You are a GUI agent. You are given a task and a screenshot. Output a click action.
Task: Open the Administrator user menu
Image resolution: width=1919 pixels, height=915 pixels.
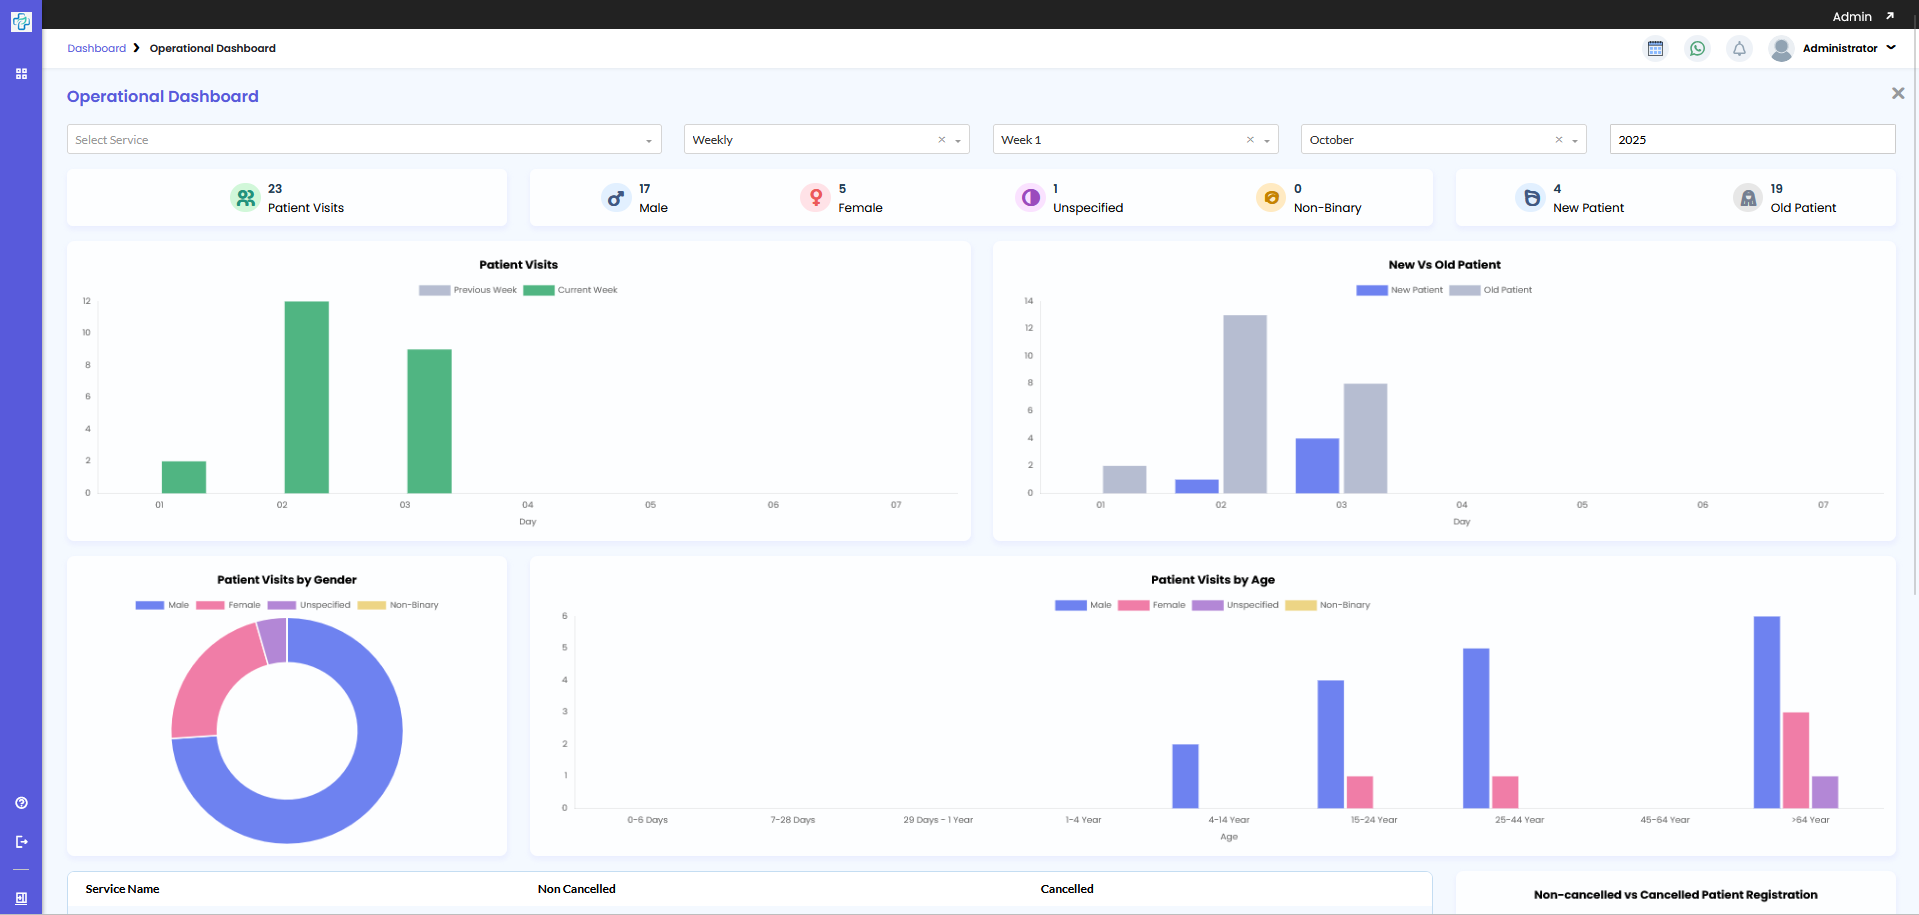pyautogui.click(x=1833, y=48)
